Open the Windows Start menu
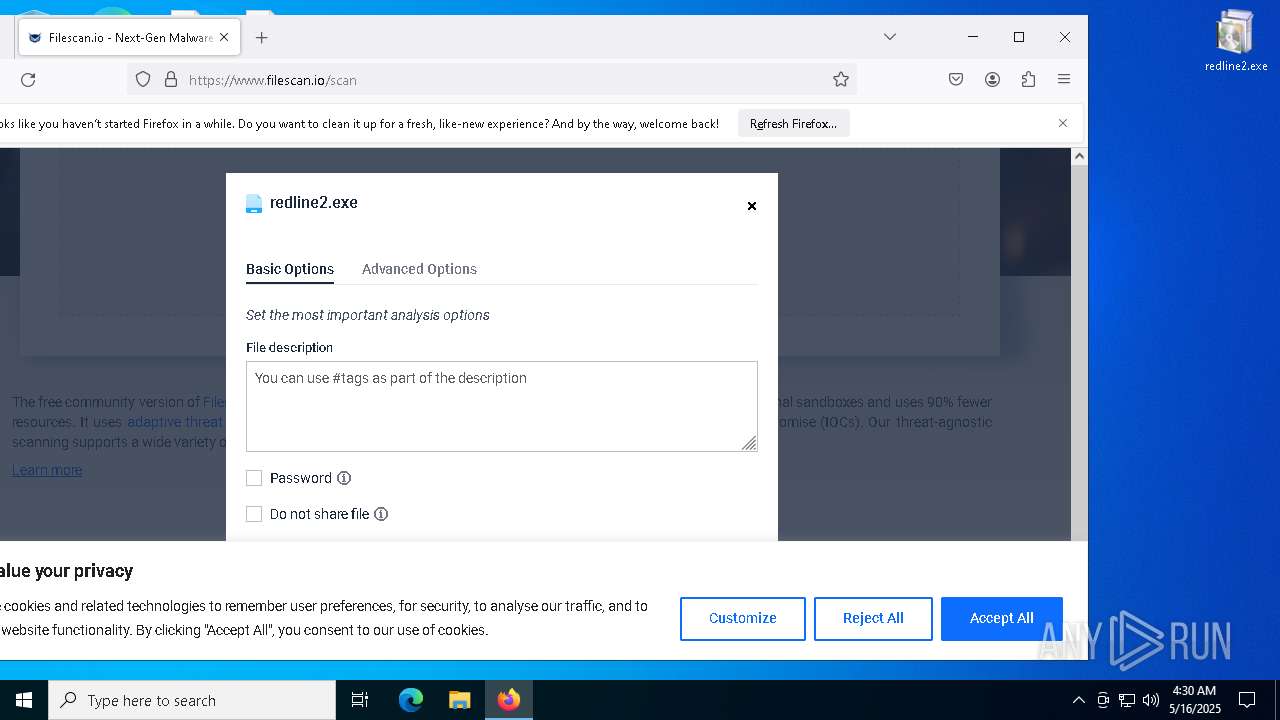 point(24,700)
